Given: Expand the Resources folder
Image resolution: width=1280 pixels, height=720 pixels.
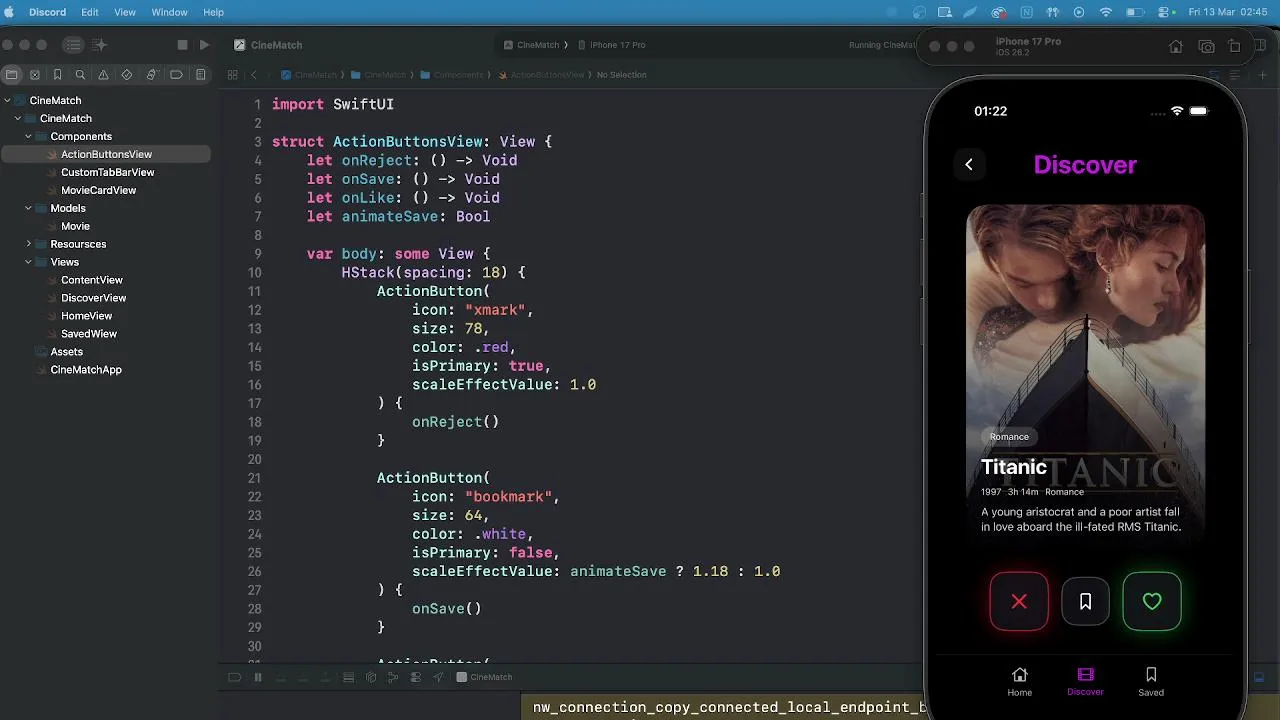Looking at the screenshot, I should pos(28,245).
